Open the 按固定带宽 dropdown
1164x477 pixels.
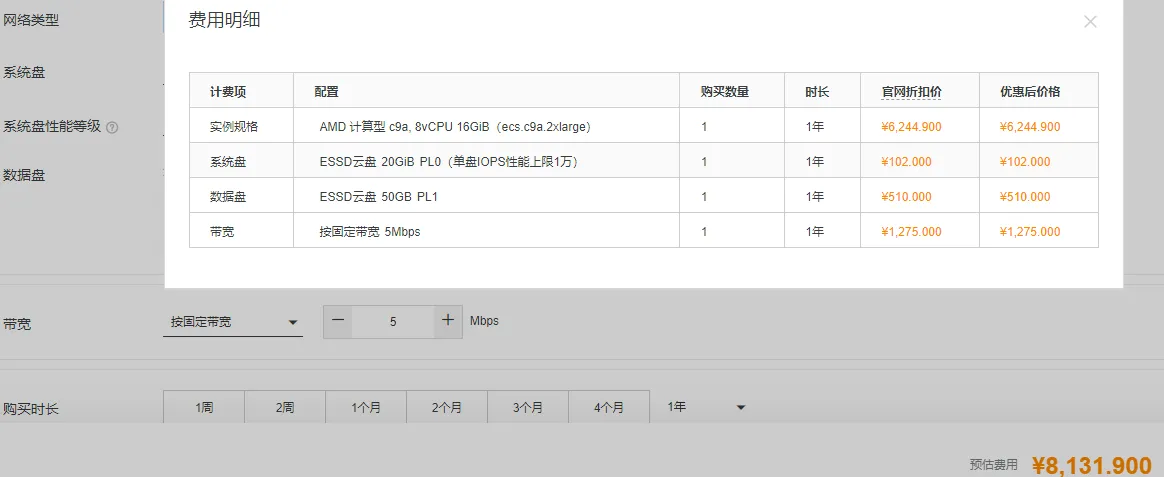[x=232, y=322]
